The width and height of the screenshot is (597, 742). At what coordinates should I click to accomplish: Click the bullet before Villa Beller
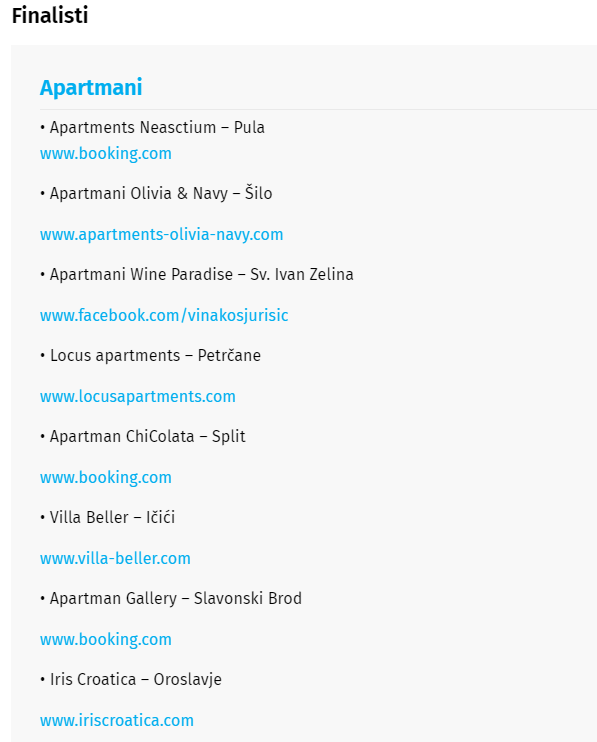click(x=43, y=518)
